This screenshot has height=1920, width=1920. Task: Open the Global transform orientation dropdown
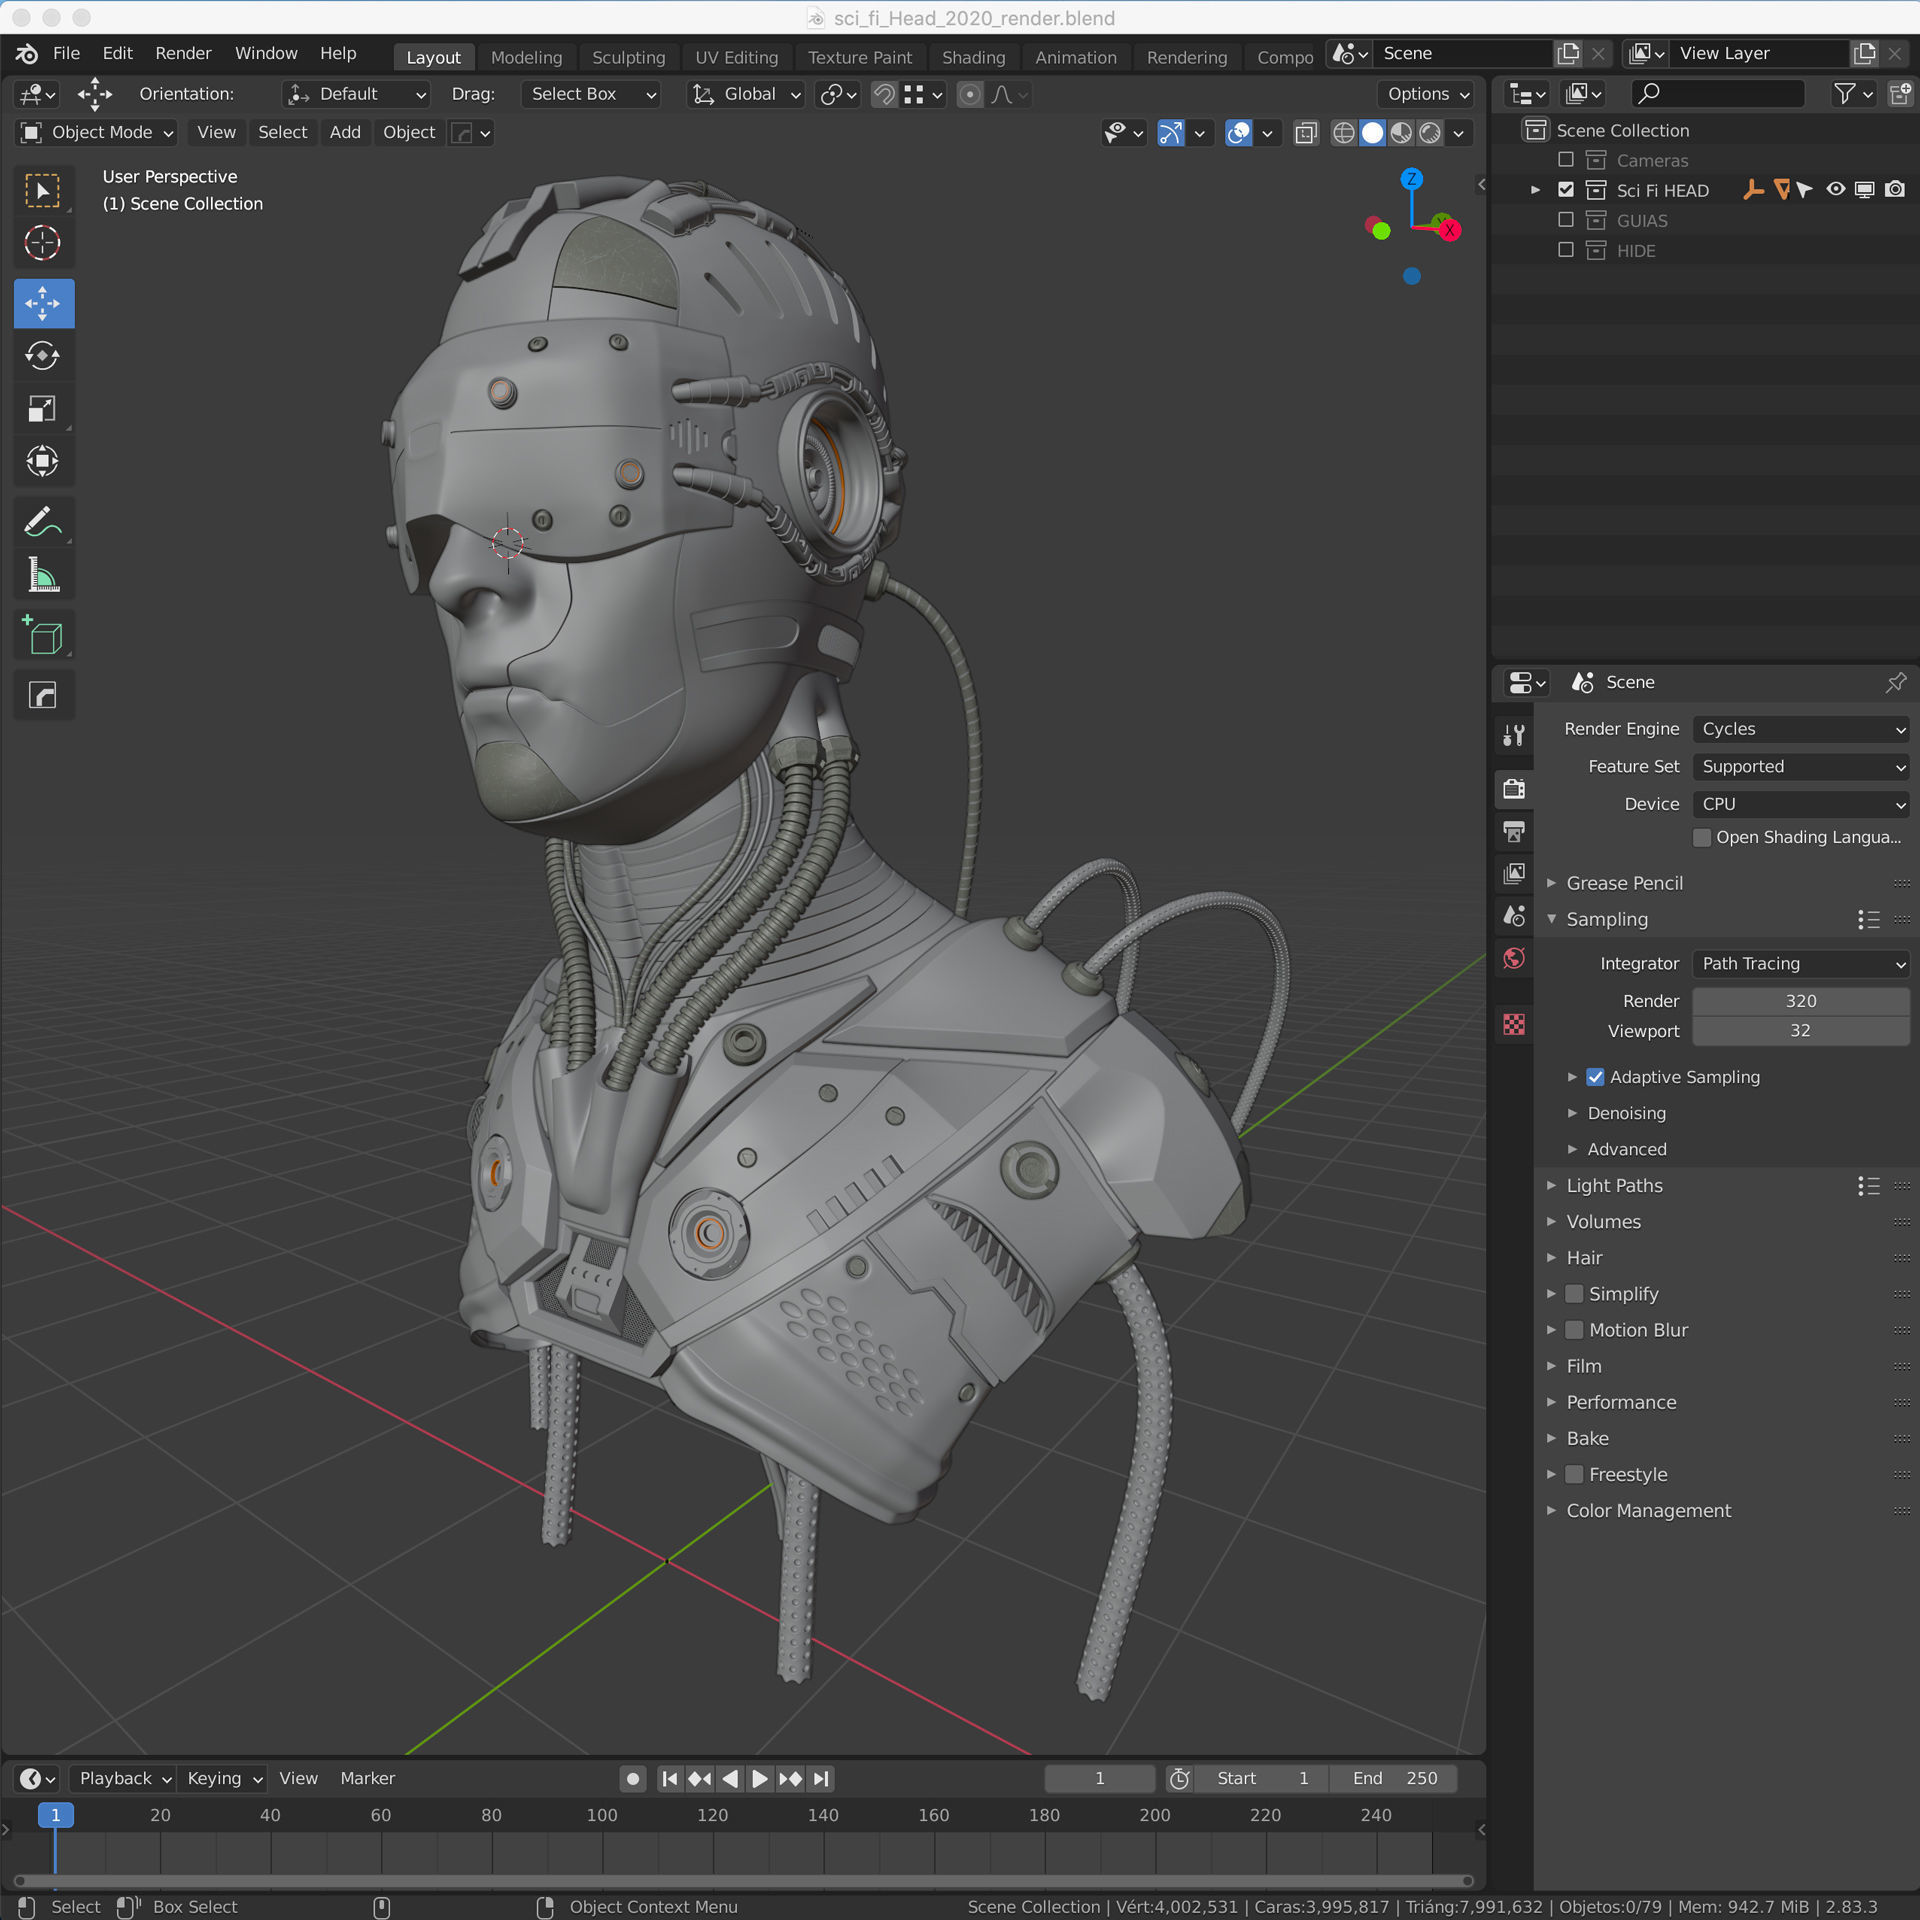coord(747,94)
